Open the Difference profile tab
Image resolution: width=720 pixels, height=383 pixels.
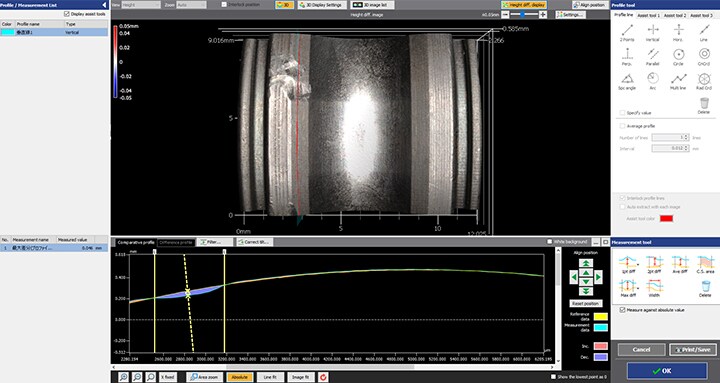176,242
